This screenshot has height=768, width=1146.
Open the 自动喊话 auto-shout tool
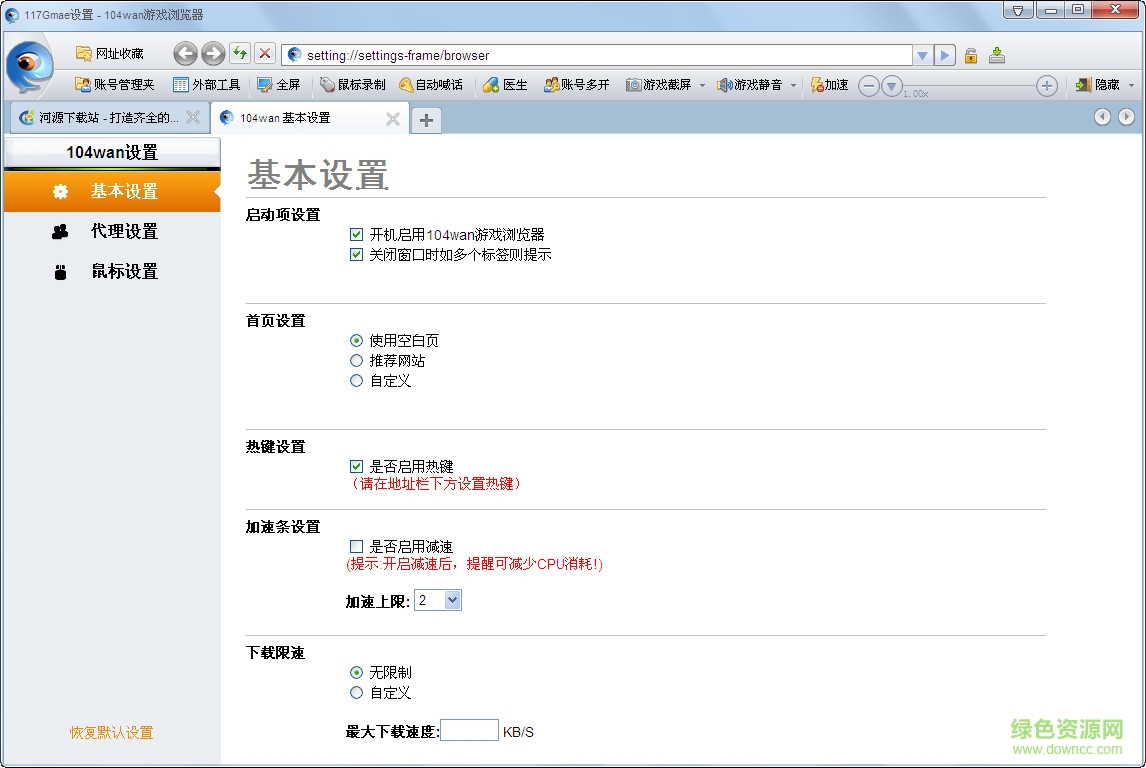pyautogui.click(x=432, y=85)
